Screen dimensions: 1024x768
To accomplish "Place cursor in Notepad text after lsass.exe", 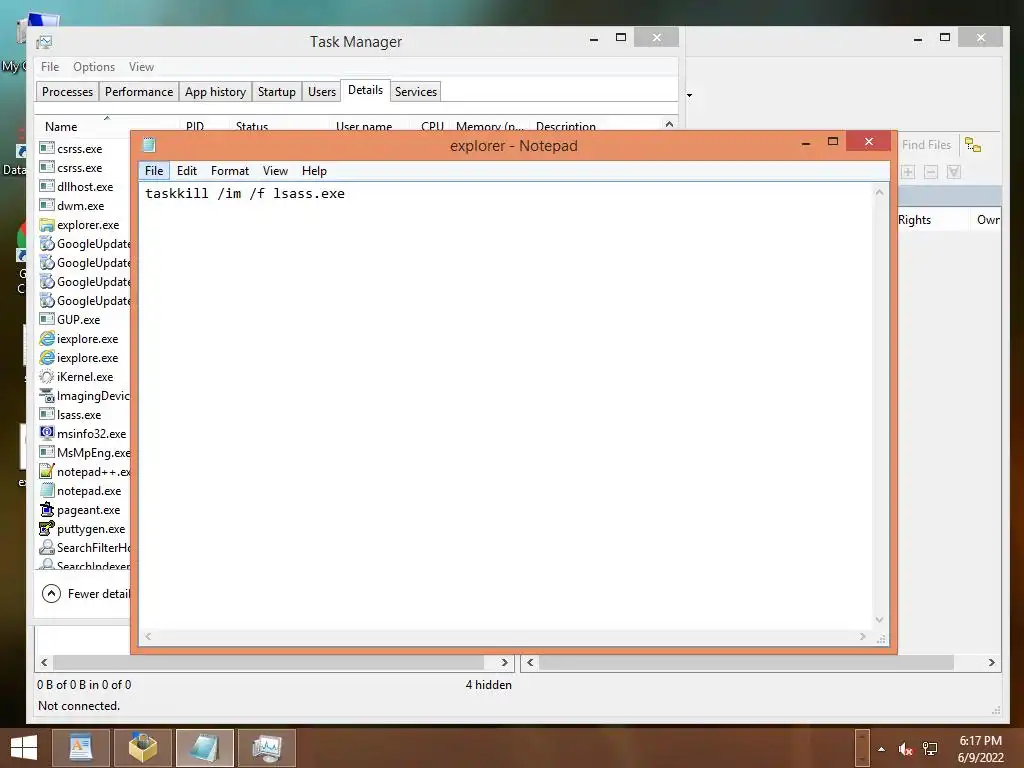I will (346, 193).
